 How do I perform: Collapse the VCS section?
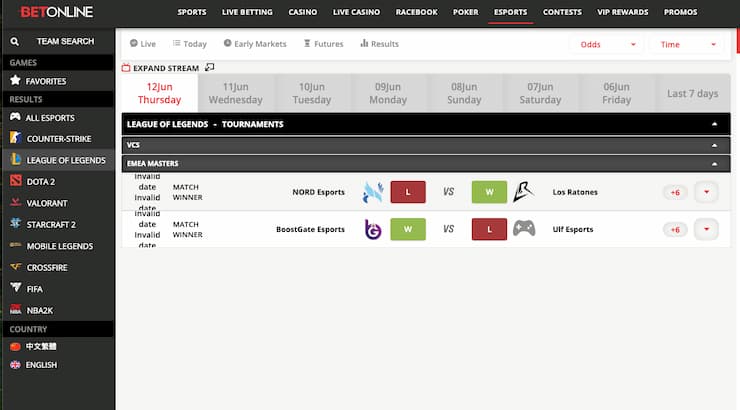point(714,145)
